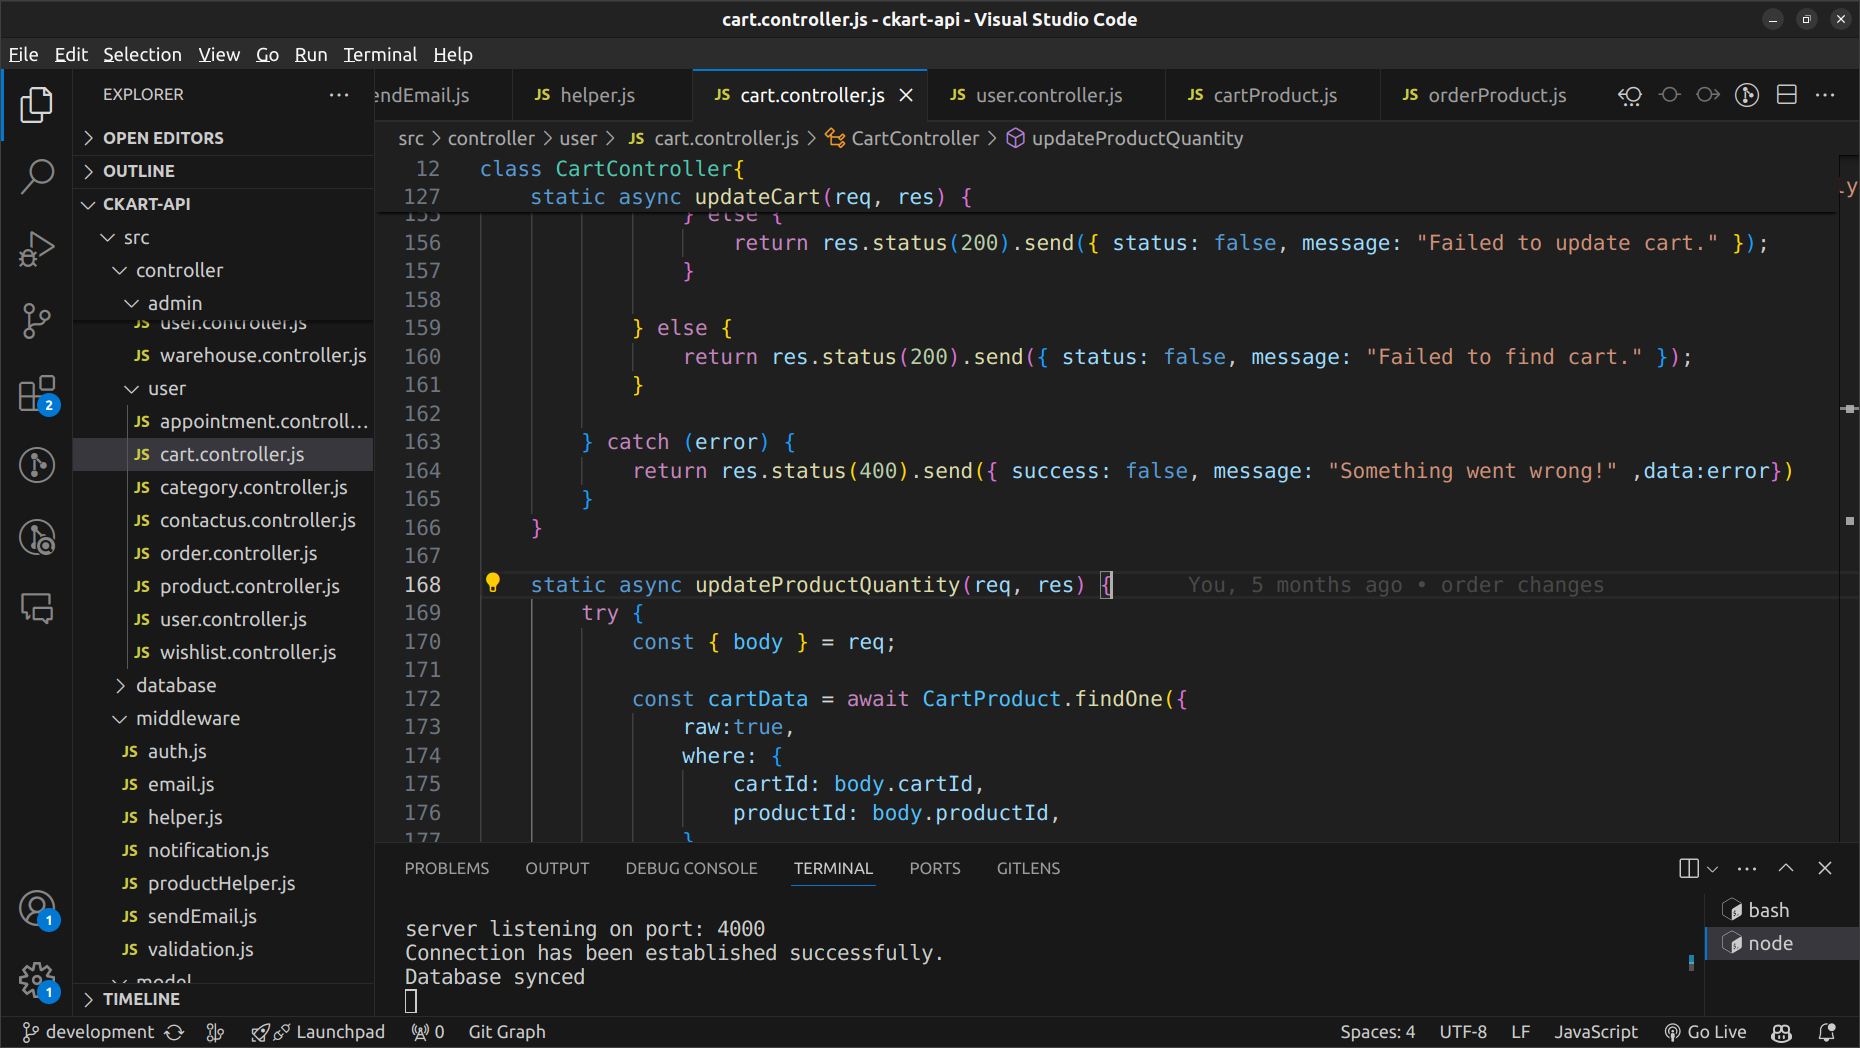Expand the database folder
Image resolution: width=1860 pixels, height=1048 pixels.
click(x=176, y=685)
